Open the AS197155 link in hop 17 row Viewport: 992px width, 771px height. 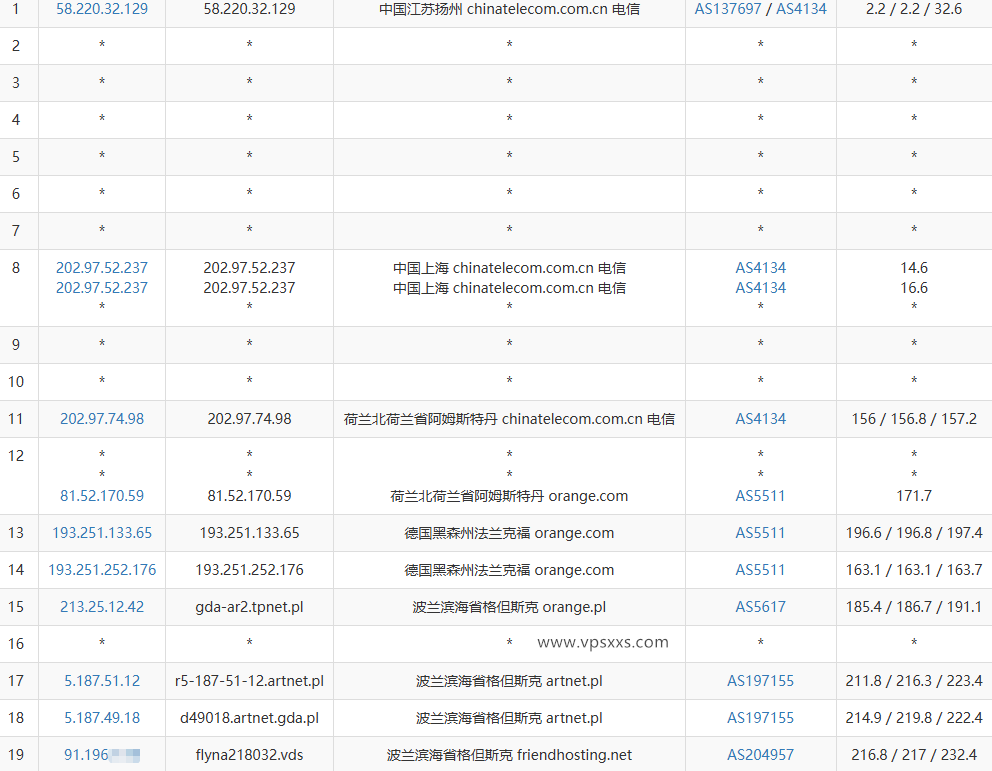760,681
